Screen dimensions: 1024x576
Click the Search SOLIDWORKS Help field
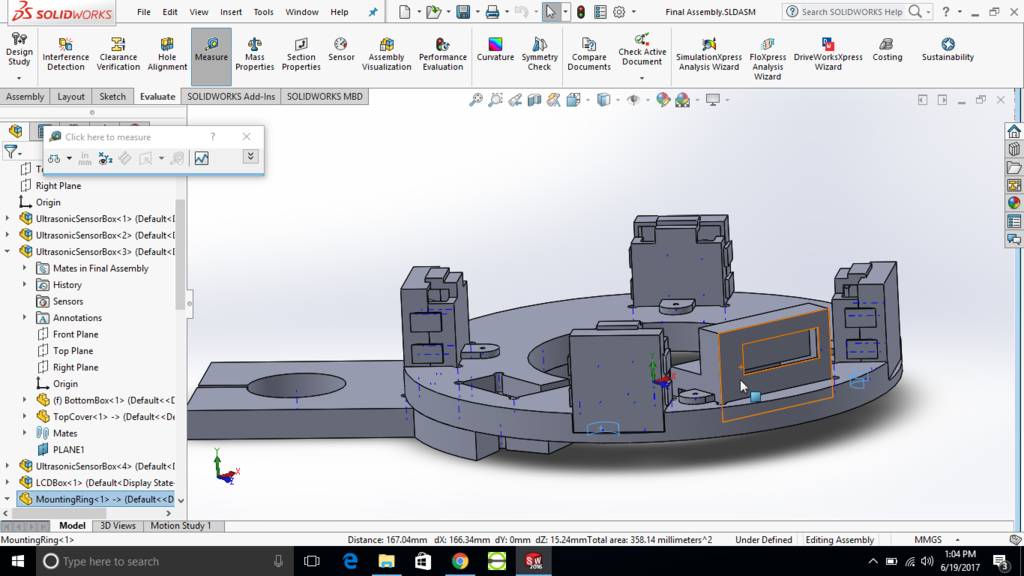[851, 12]
